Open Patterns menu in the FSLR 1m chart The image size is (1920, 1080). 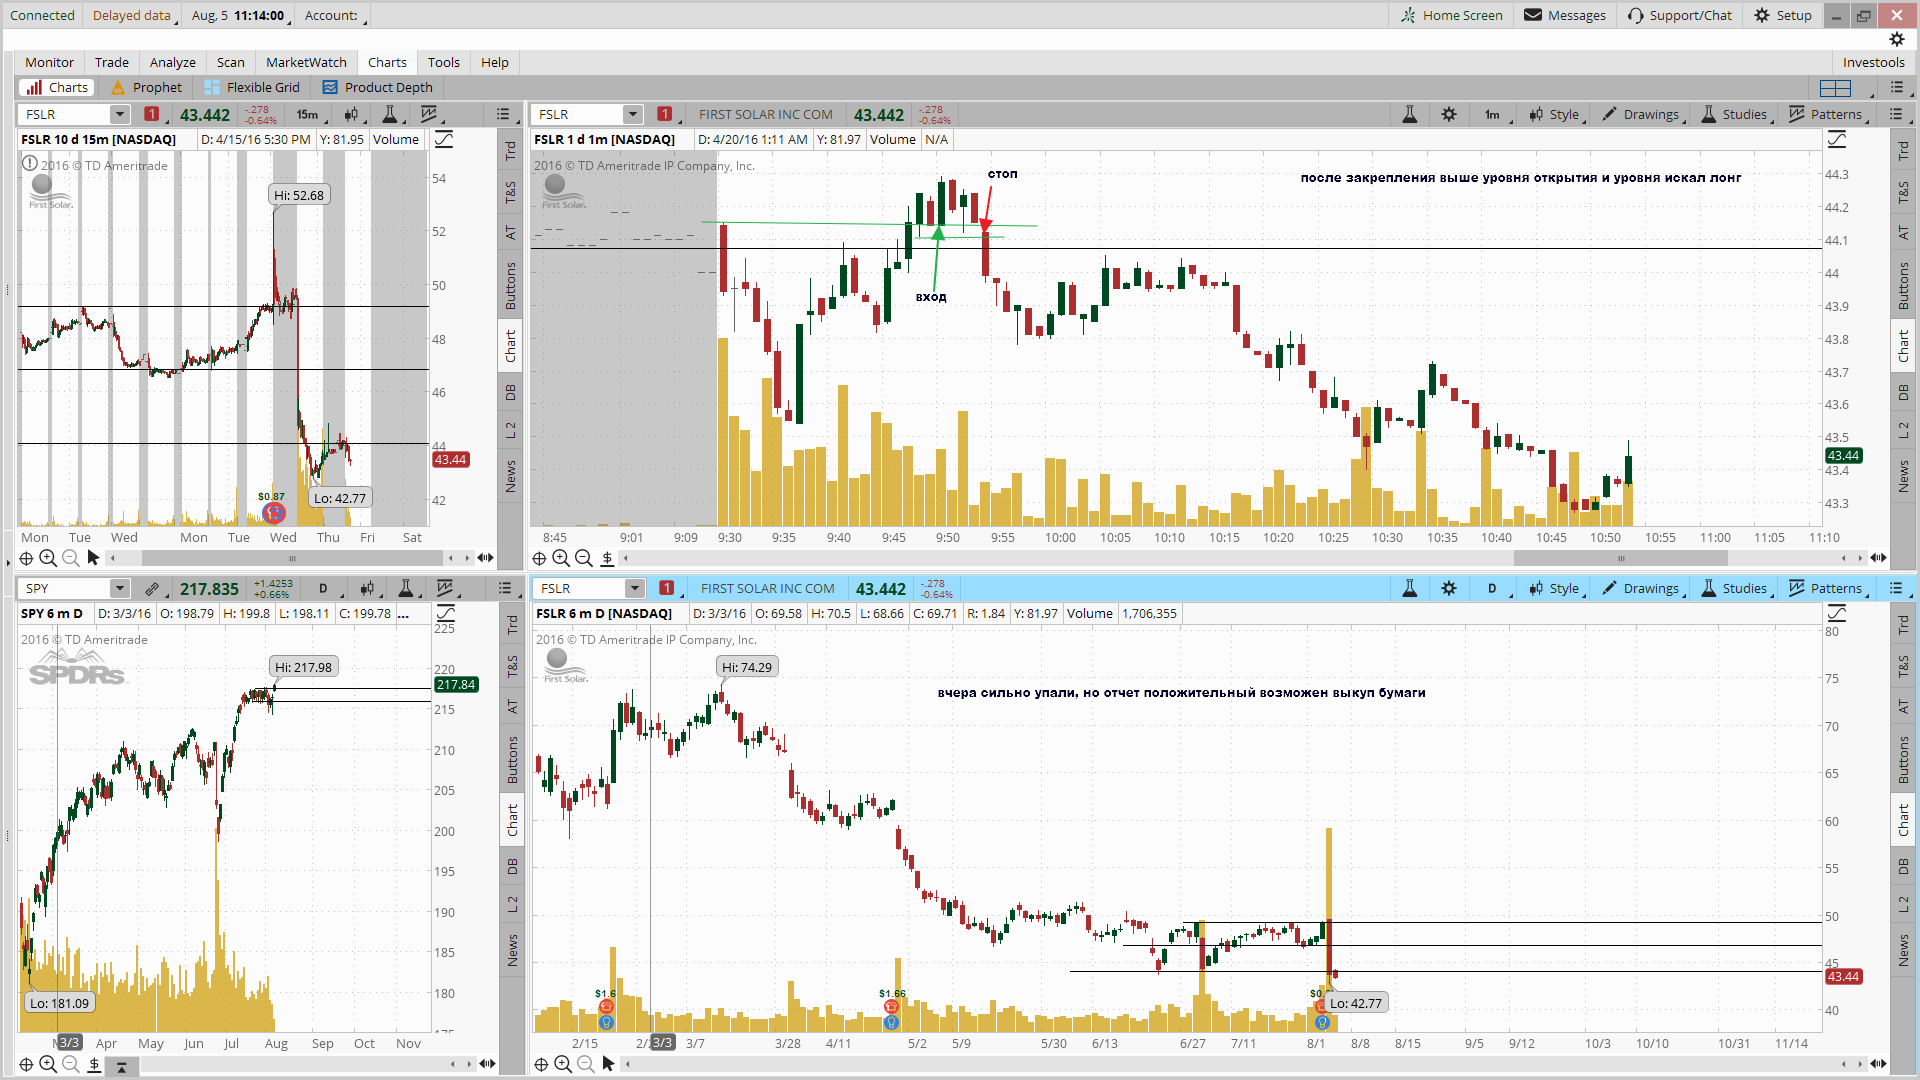pyautogui.click(x=1828, y=114)
